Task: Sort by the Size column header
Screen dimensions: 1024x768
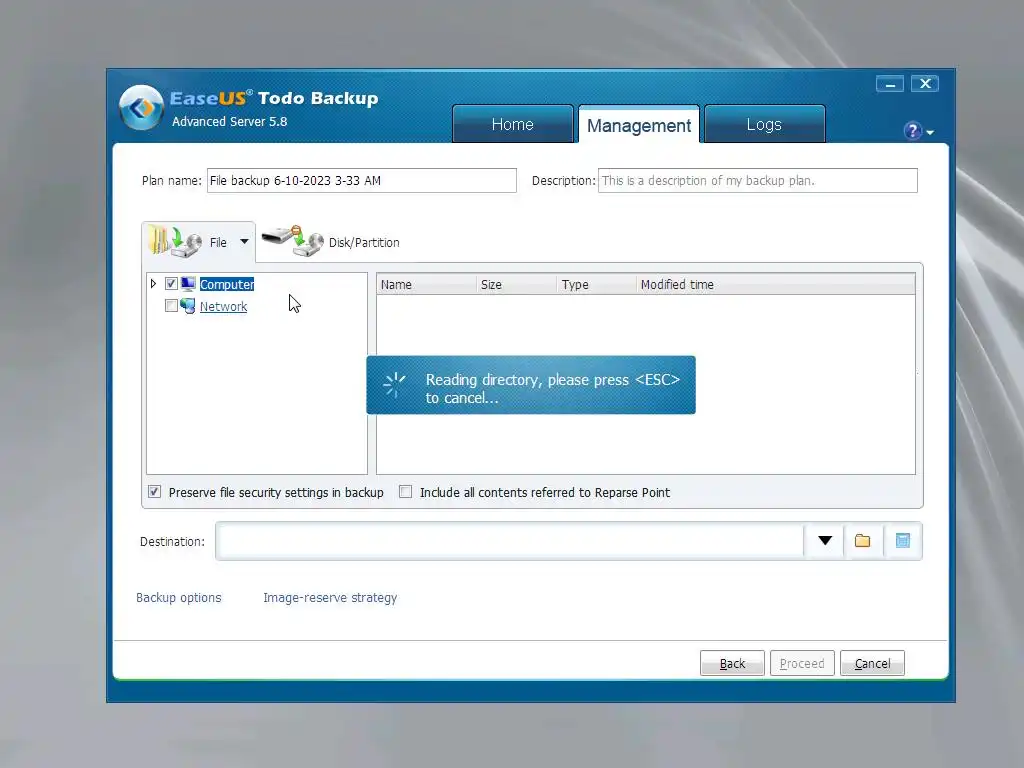Action: click(517, 285)
